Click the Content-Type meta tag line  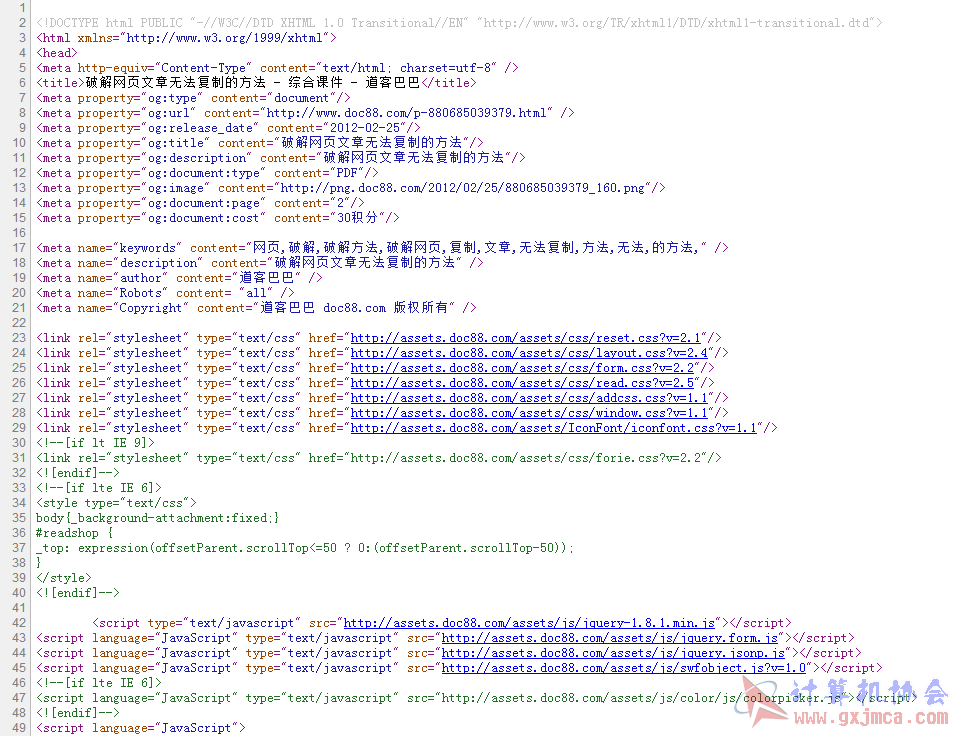point(277,68)
